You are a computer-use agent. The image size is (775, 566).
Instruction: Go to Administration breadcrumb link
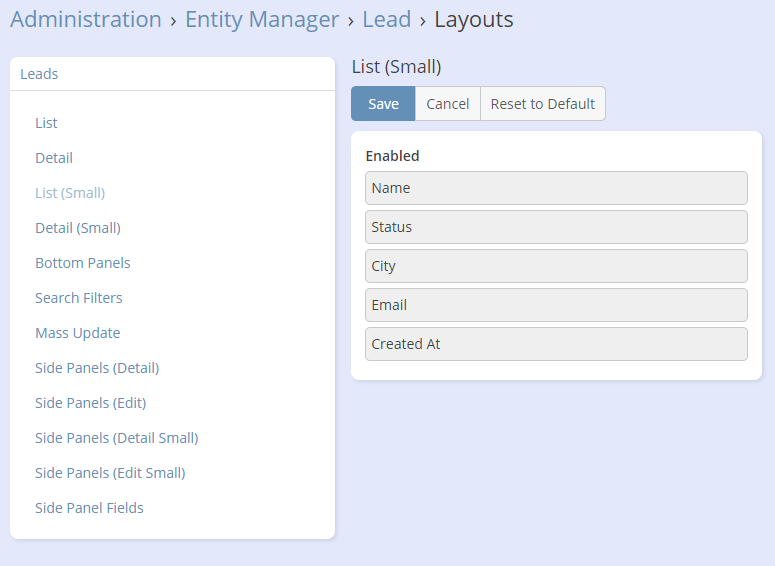click(86, 19)
